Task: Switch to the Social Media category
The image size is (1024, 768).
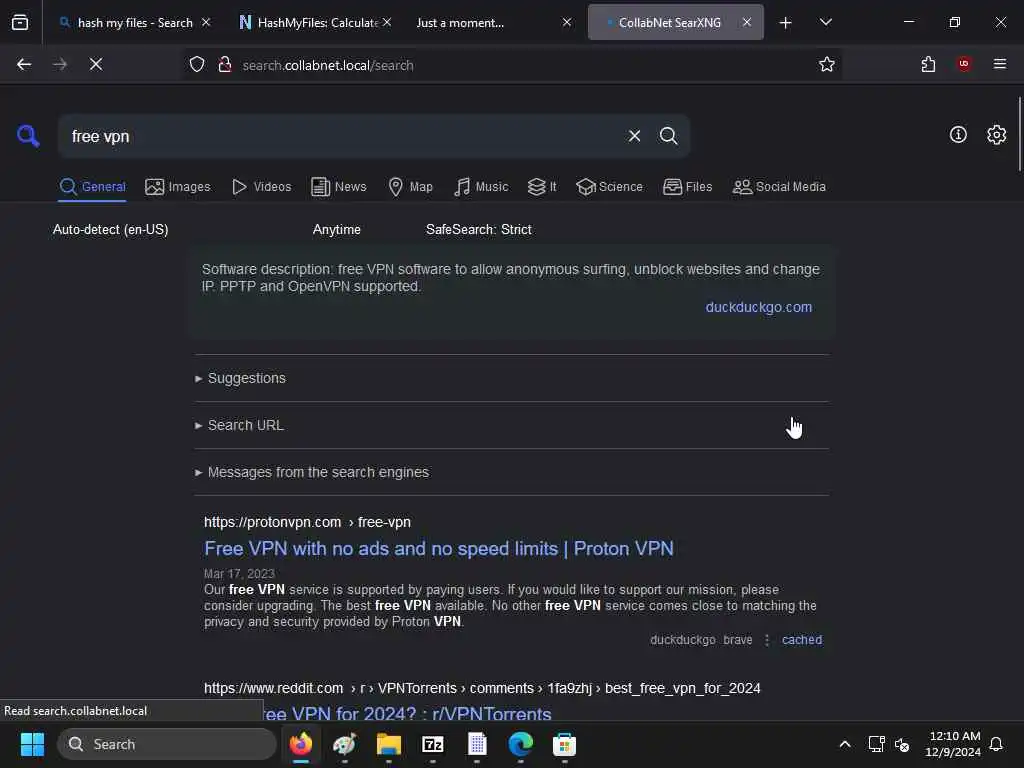Action: [x=779, y=187]
